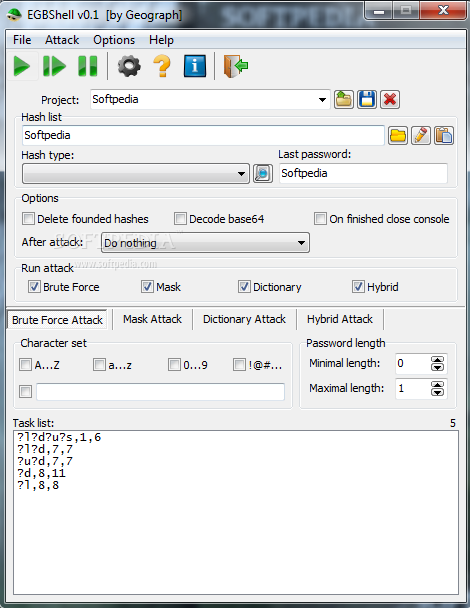Open the Help menu
Image resolution: width=470 pixels, height=608 pixels.
(161, 40)
